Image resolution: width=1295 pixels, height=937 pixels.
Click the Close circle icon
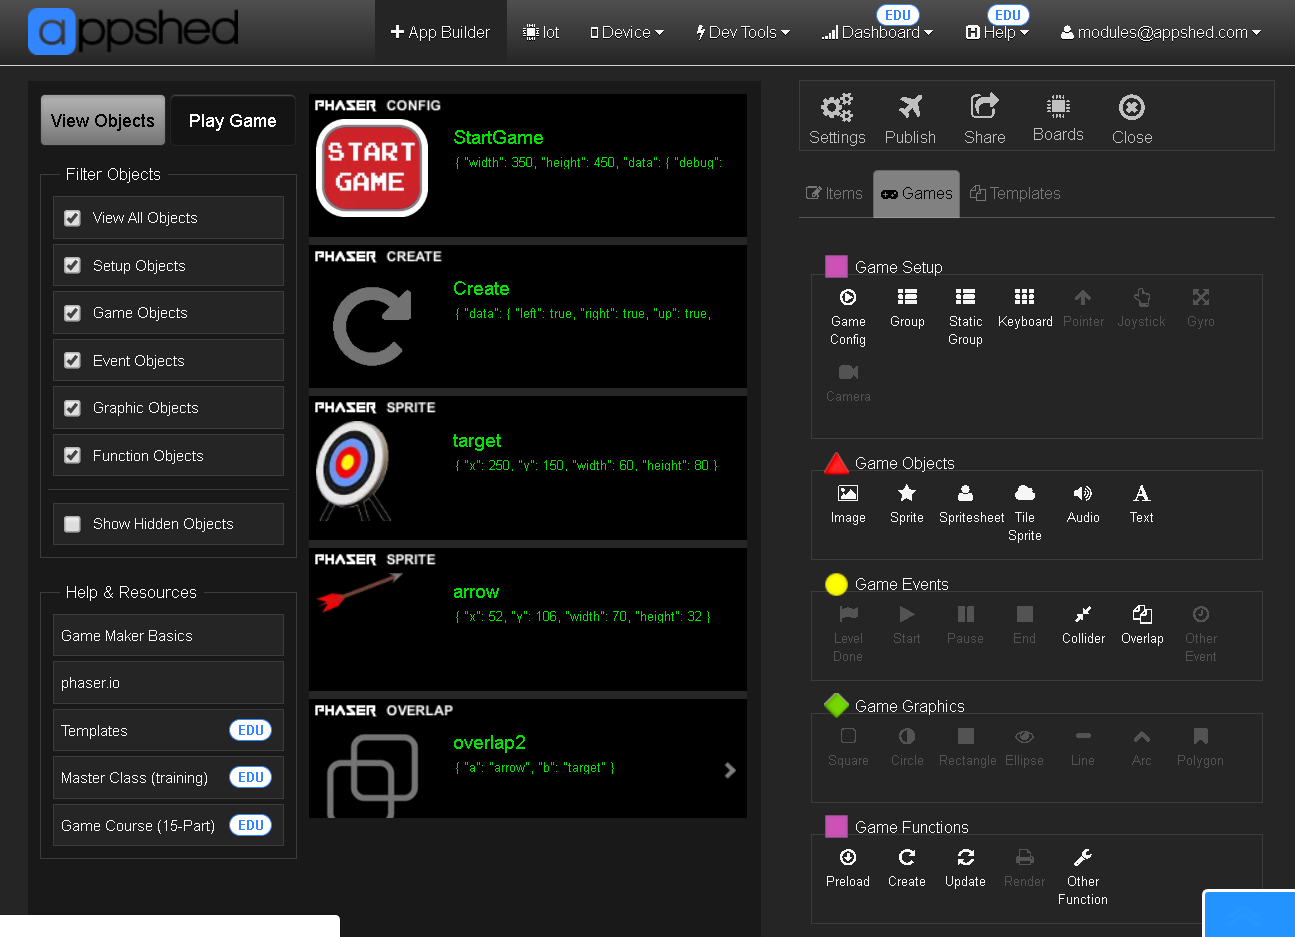click(x=1131, y=107)
